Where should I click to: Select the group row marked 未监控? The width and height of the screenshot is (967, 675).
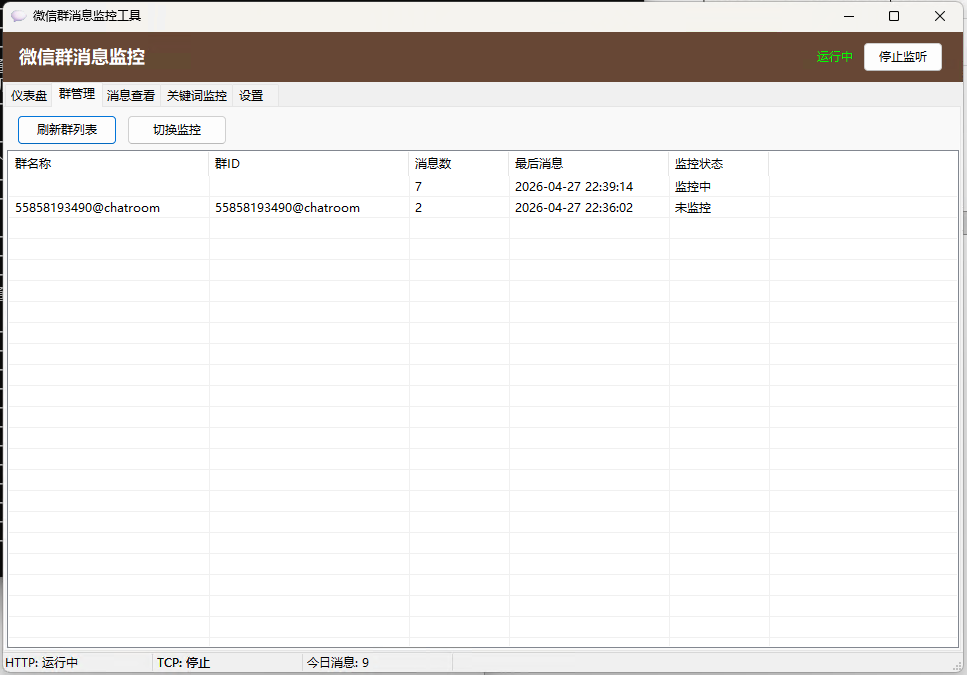[x=300, y=207]
